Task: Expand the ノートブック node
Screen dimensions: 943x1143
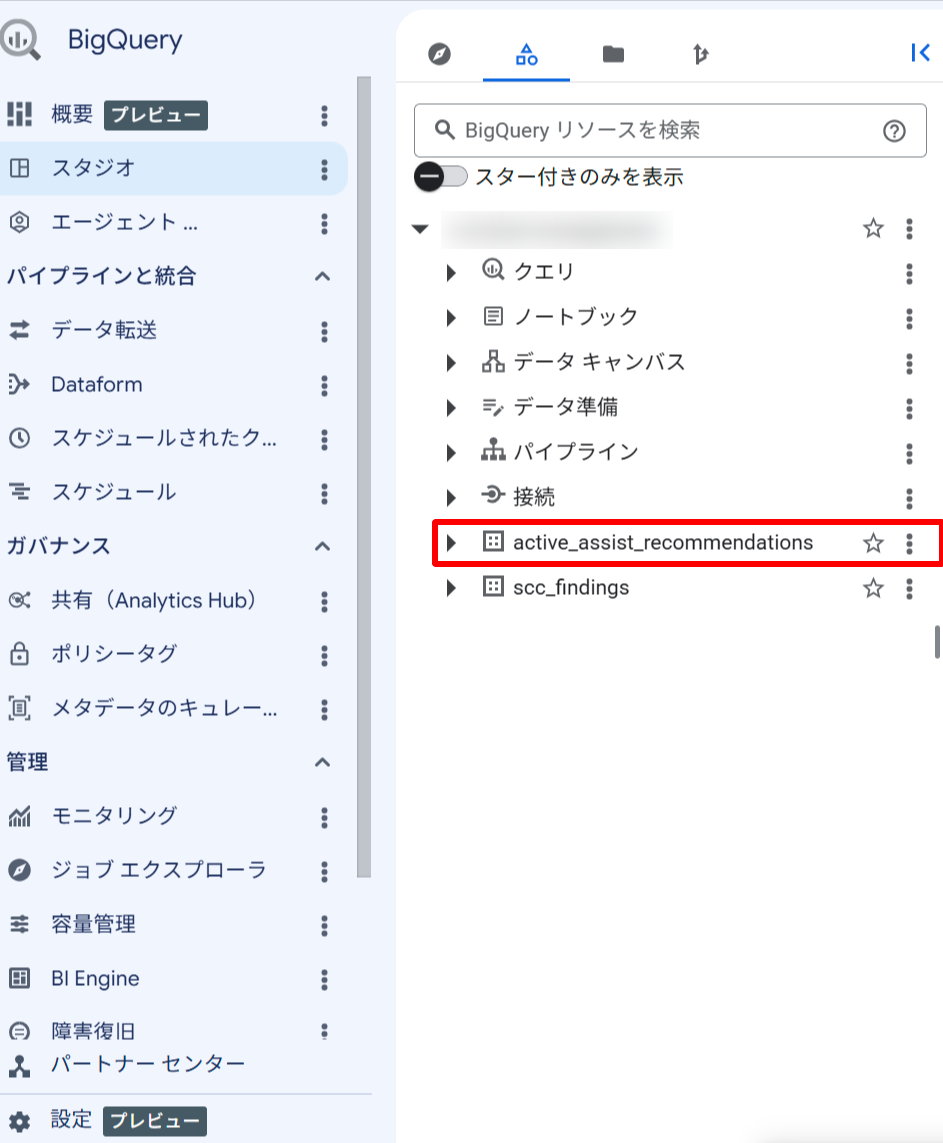Action: [451, 318]
